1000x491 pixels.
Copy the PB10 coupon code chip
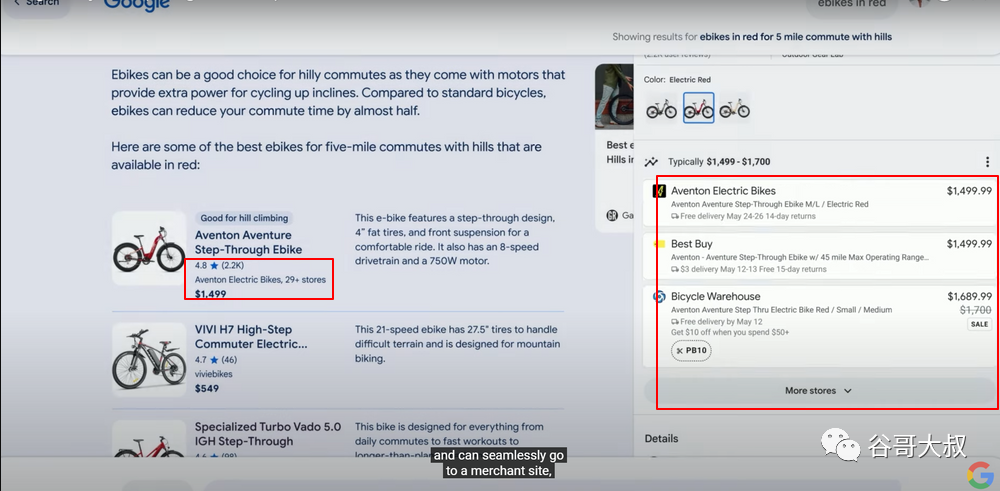[x=692, y=351]
